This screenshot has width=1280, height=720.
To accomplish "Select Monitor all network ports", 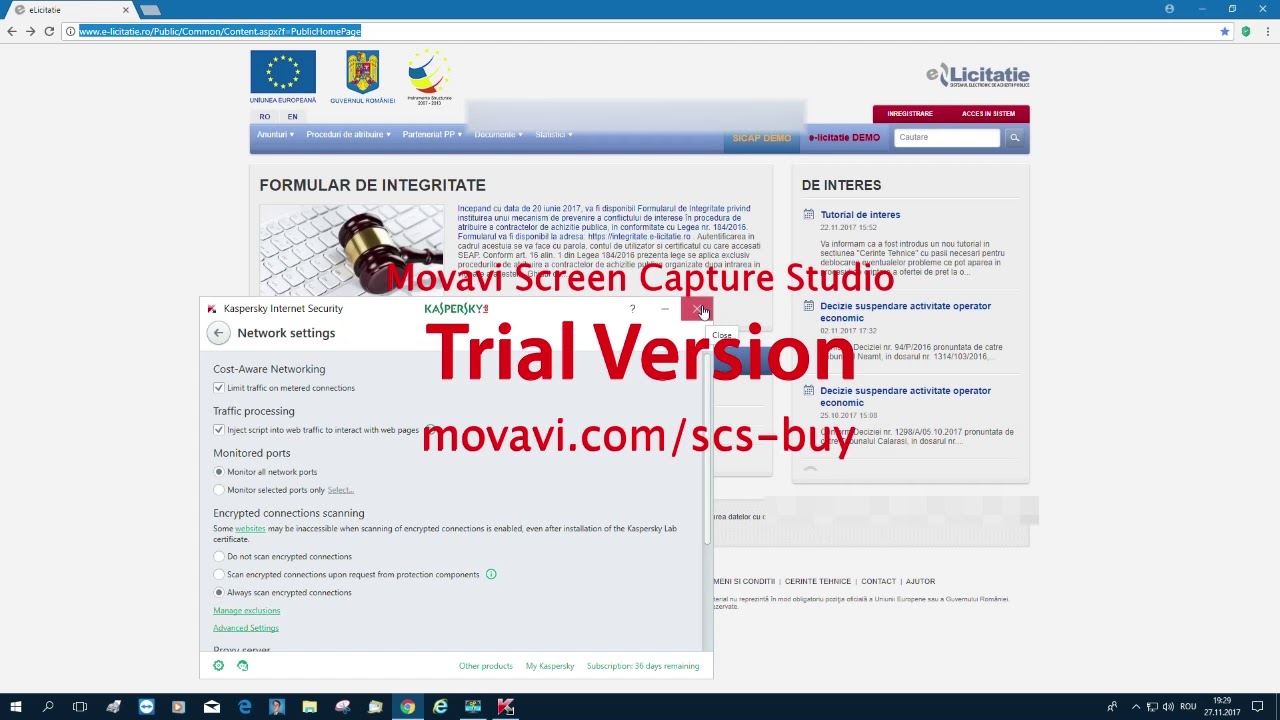I will click(x=218, y=472).
